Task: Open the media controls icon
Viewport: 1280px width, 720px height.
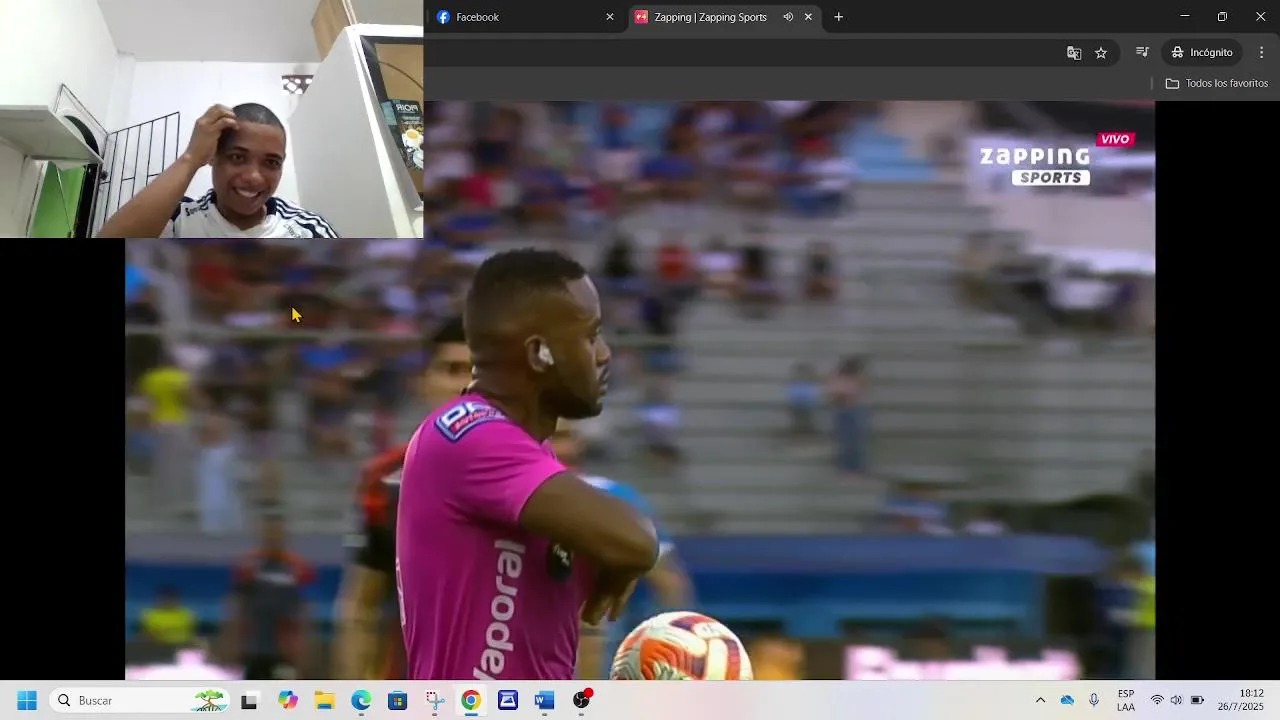Action: pyautogui.click(x=1142, y=53)
